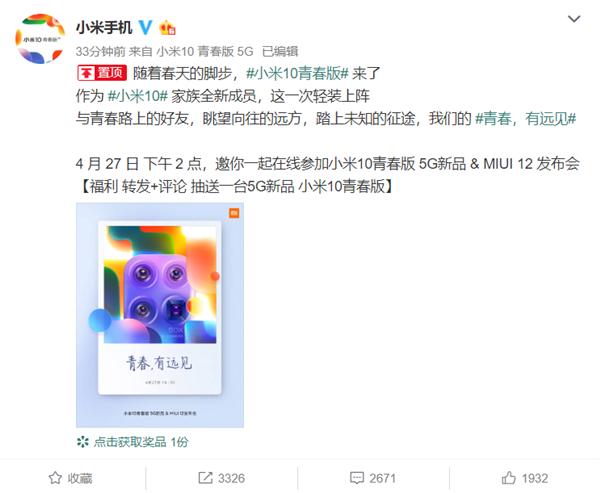This screenshot has height=493, width=600.
Task: Click the 小米10 青春版 5G source link
Action: 205,51
